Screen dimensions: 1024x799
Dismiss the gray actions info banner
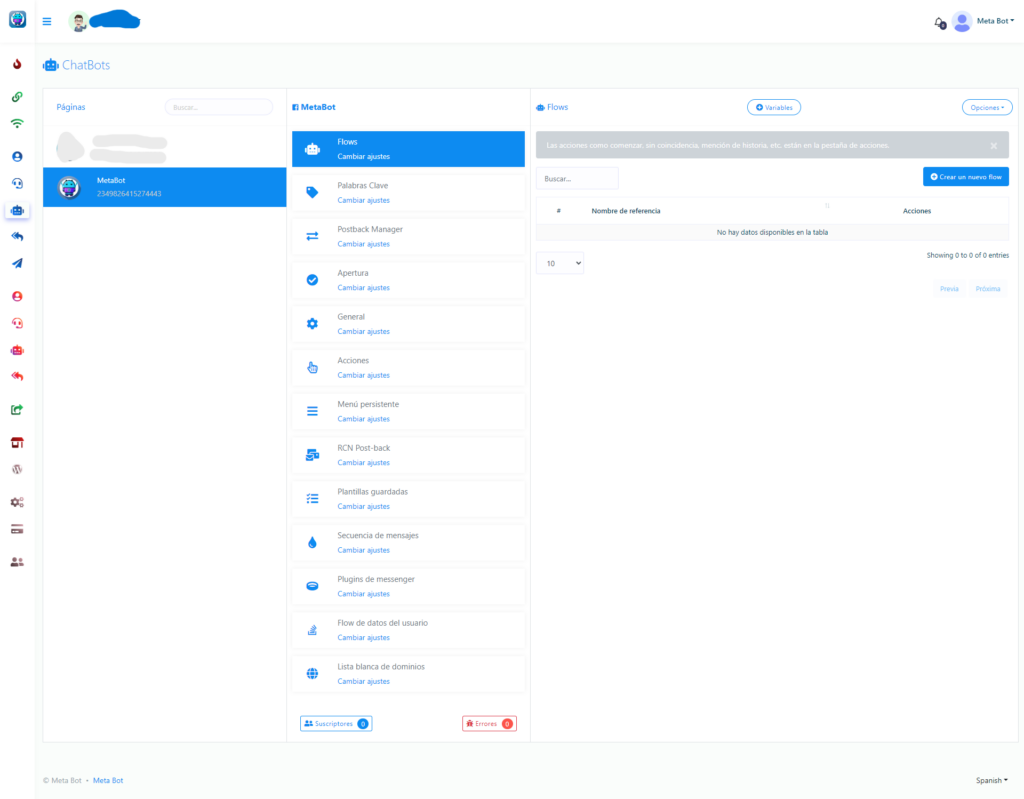click(x=993, y=146)
